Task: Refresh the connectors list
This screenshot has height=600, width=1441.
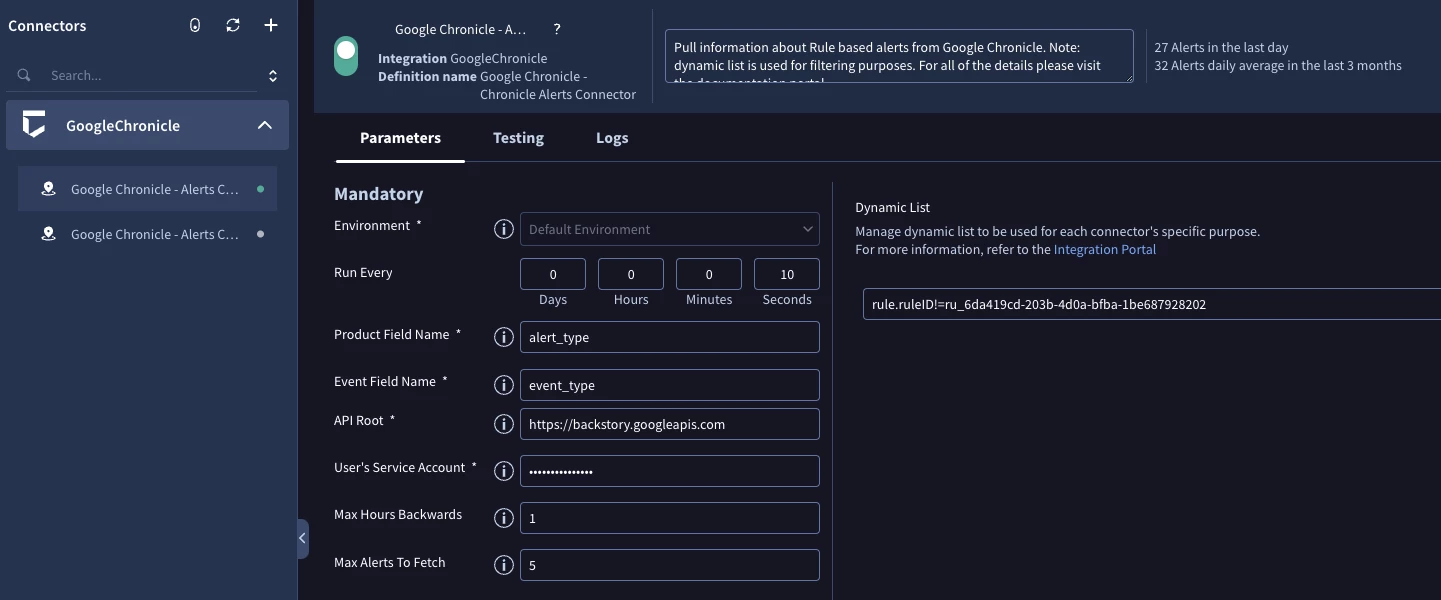Action: (233, 26)
